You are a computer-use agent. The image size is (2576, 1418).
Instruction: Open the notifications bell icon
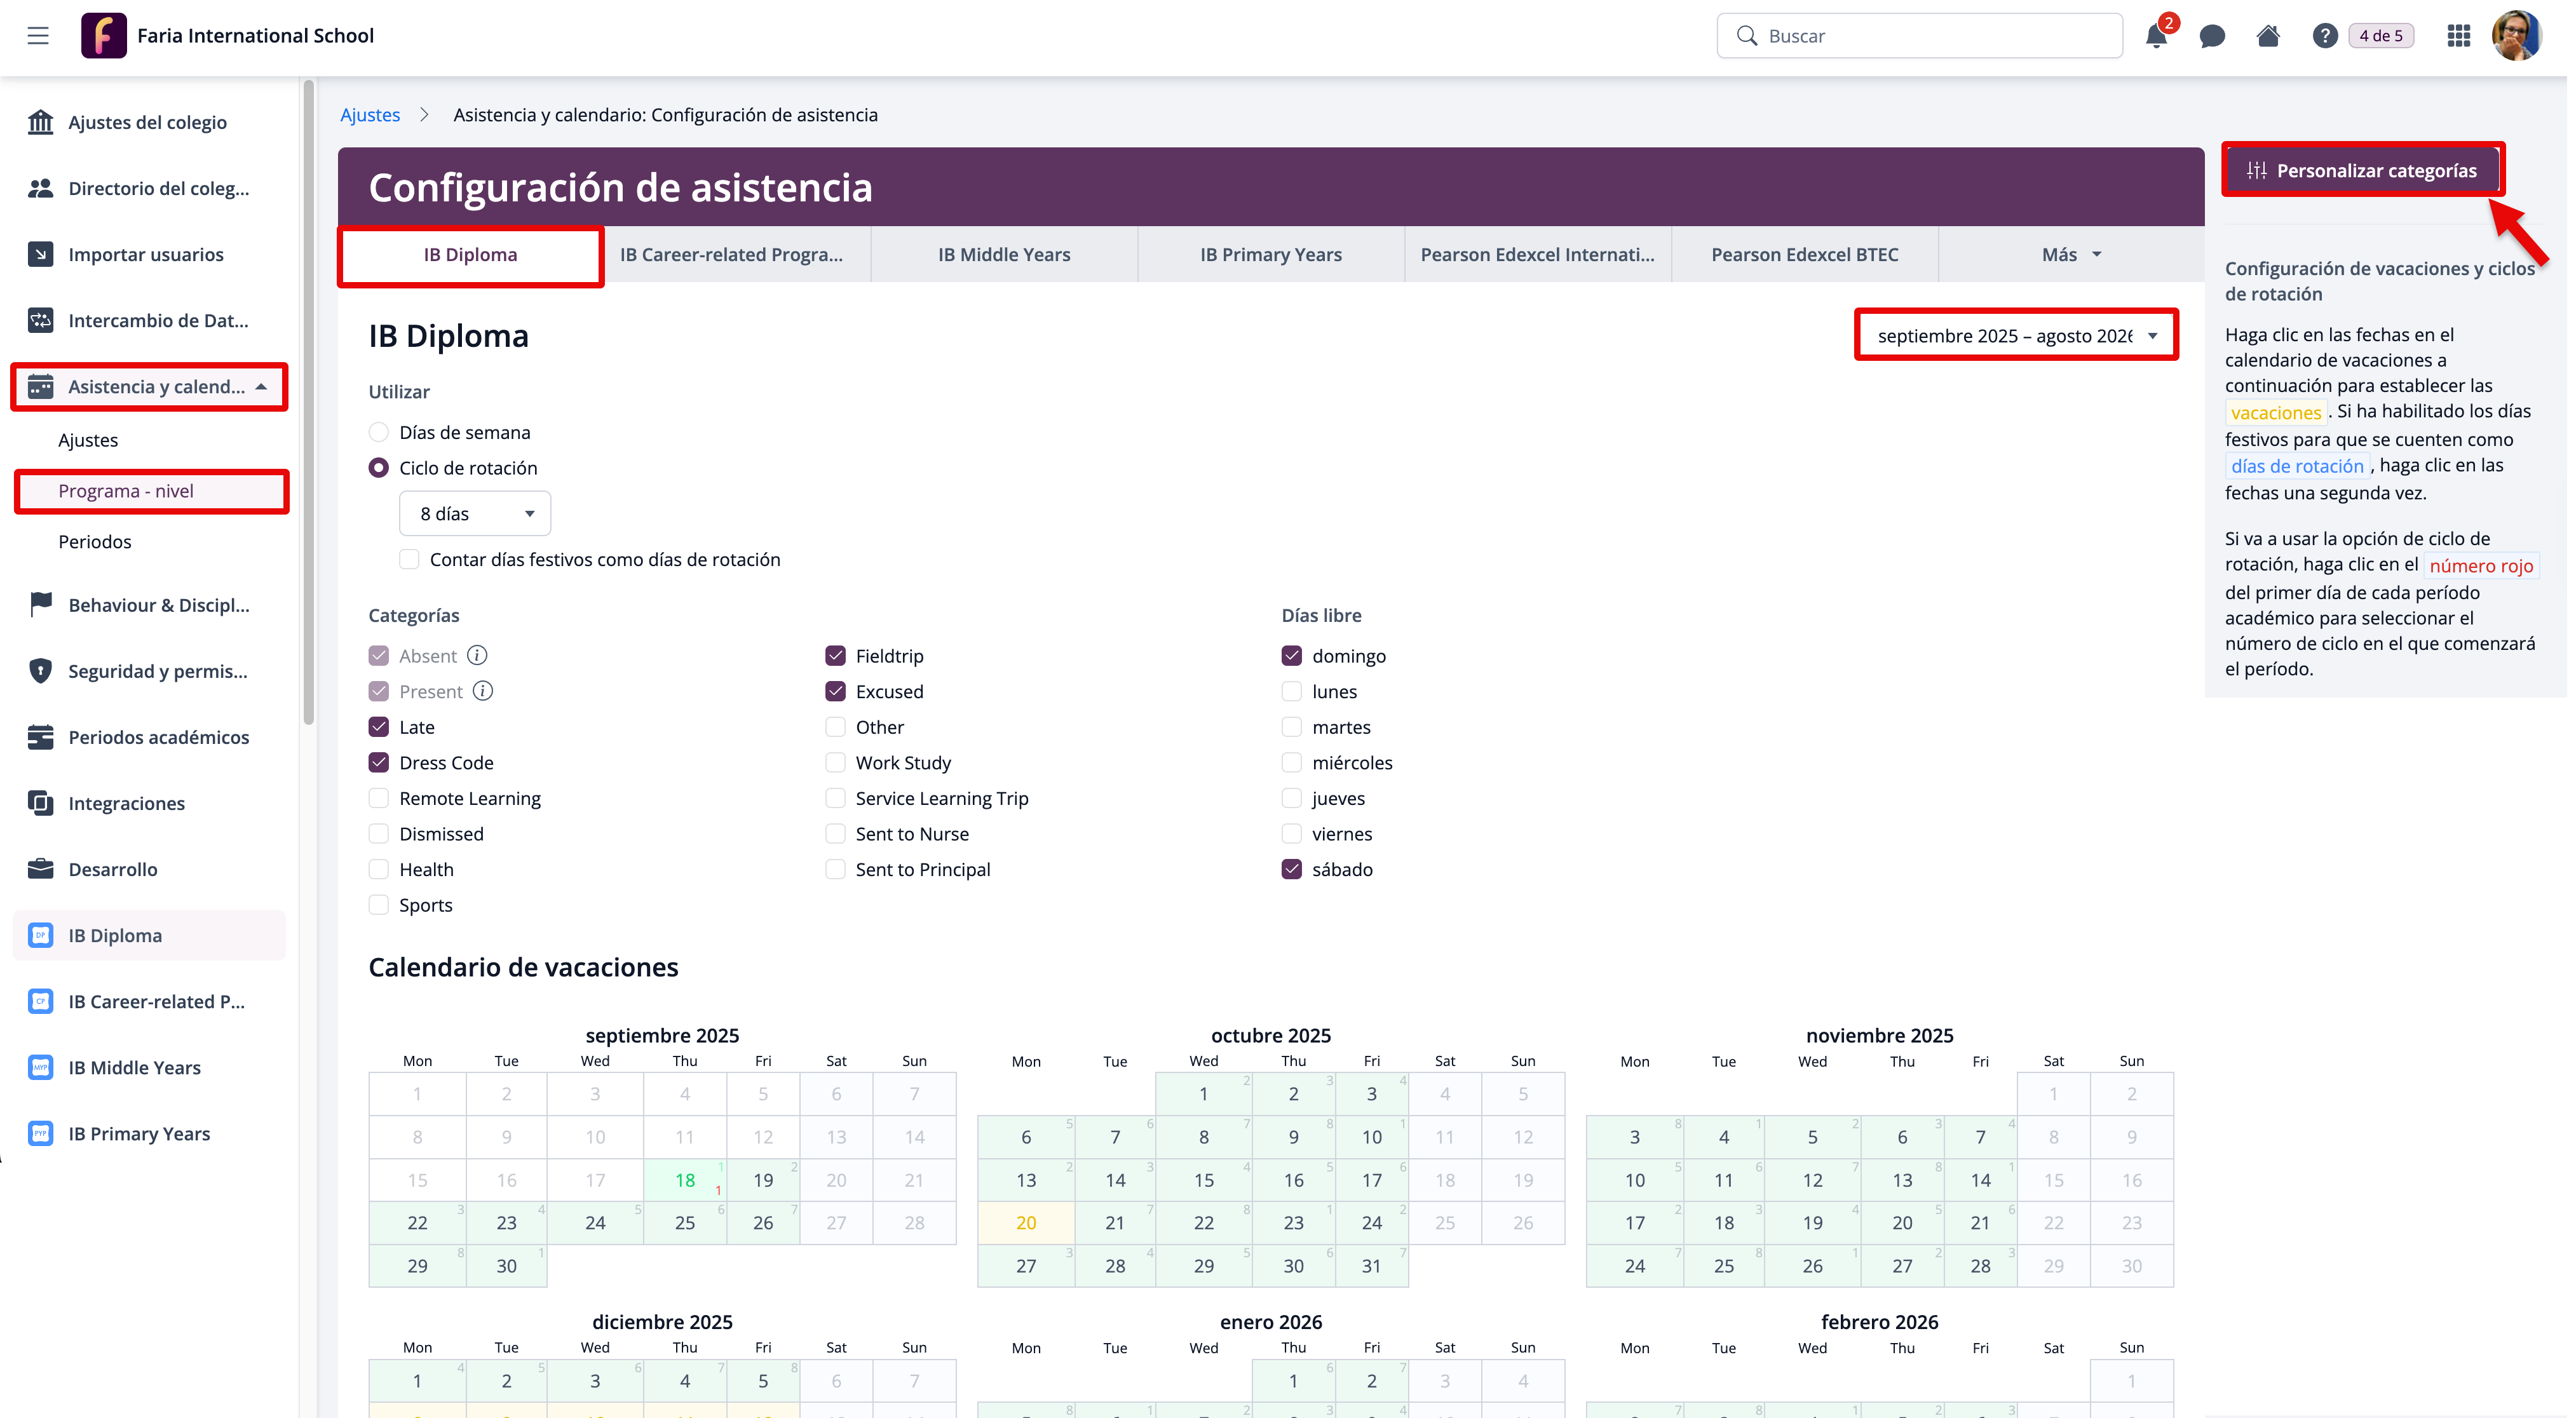(x=2156, y=37)
